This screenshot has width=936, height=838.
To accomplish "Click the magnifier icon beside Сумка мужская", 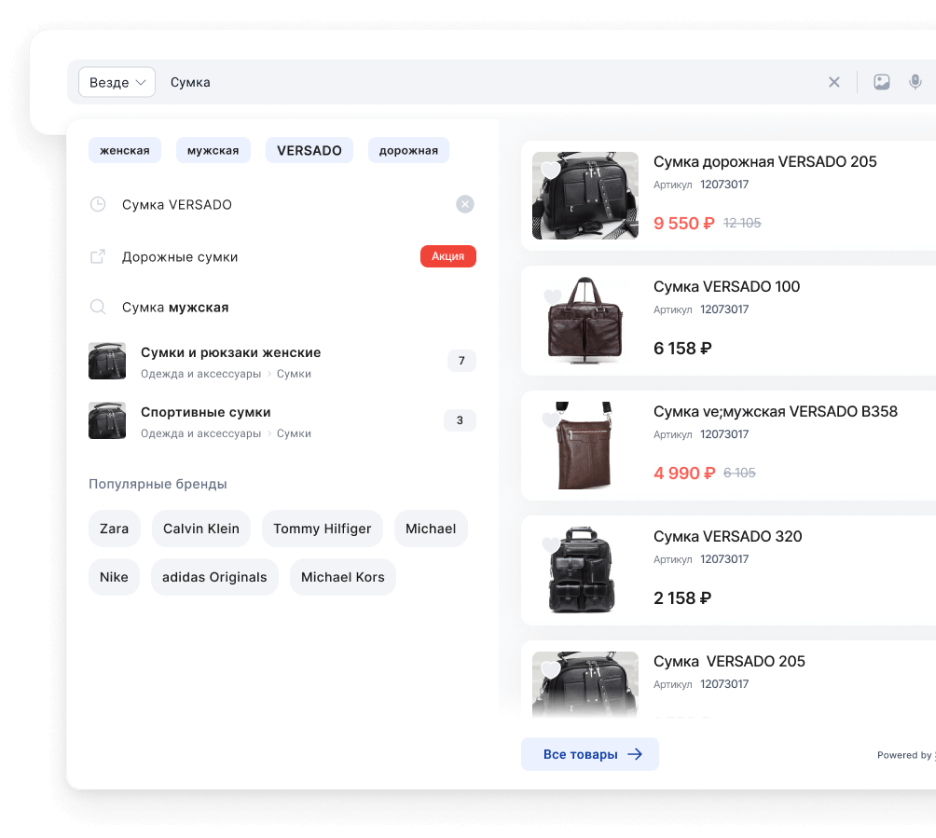I will click(x=98, y=307).
